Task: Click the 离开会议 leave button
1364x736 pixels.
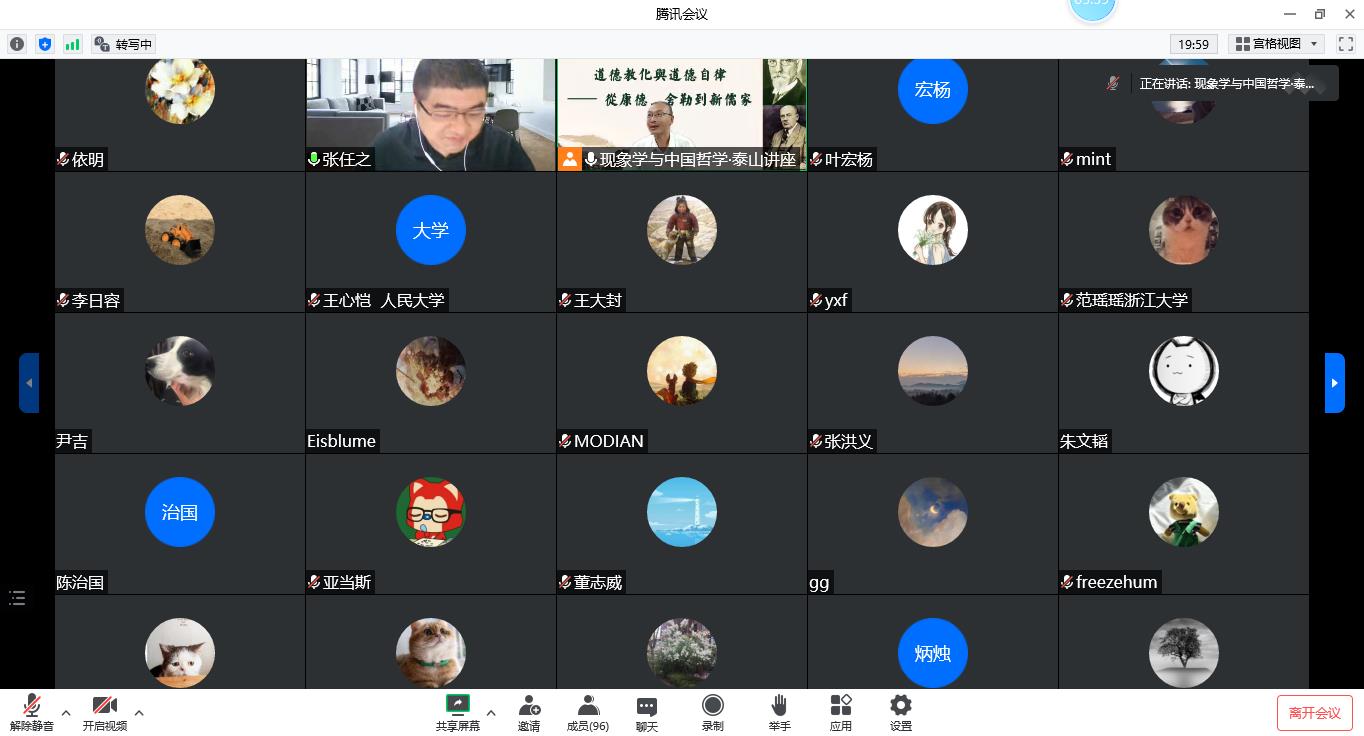Action: pos(1314,713)
